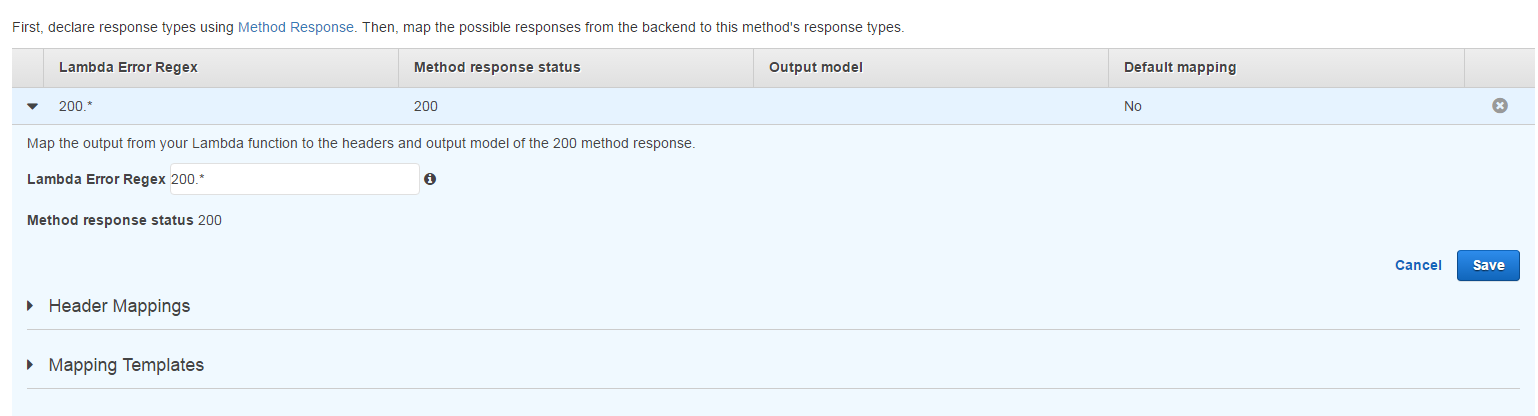Click the bold Lambda Error Regex field label
Screen dimensions: 1538x416
pyautogui.click(x=96, y=179)
